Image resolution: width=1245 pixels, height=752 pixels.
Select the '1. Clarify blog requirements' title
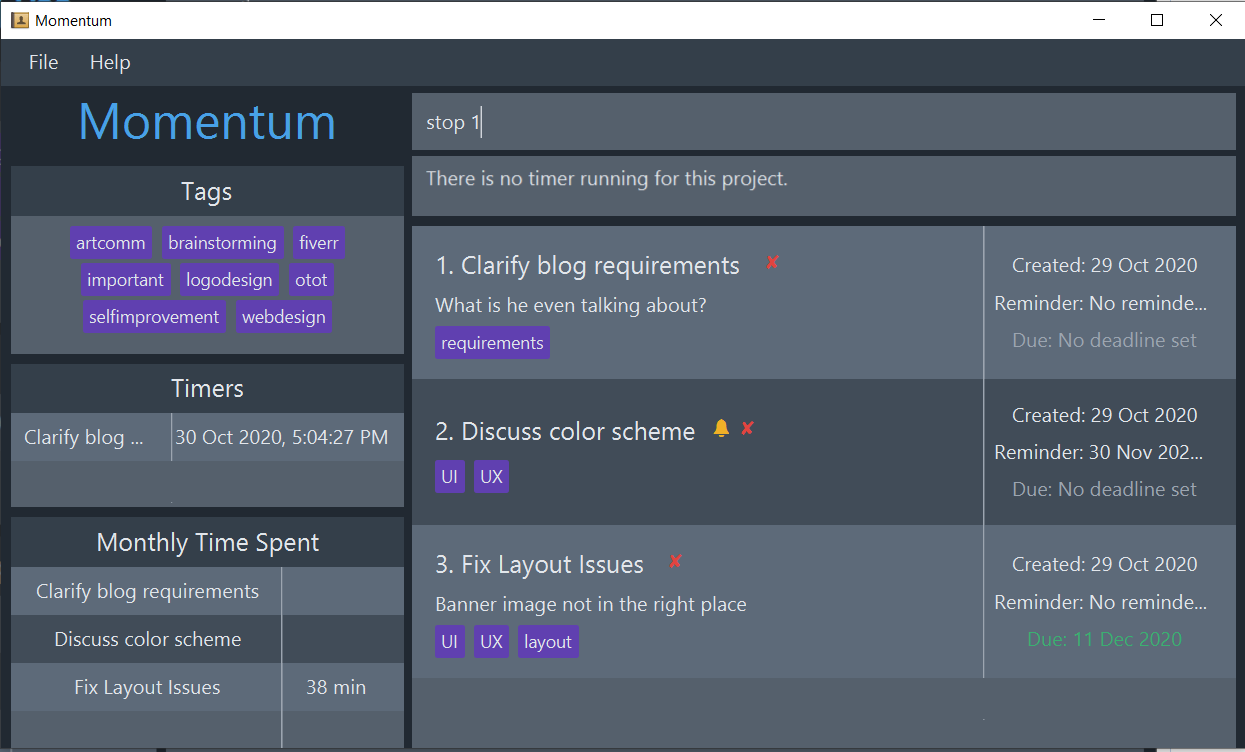[588, 266]
